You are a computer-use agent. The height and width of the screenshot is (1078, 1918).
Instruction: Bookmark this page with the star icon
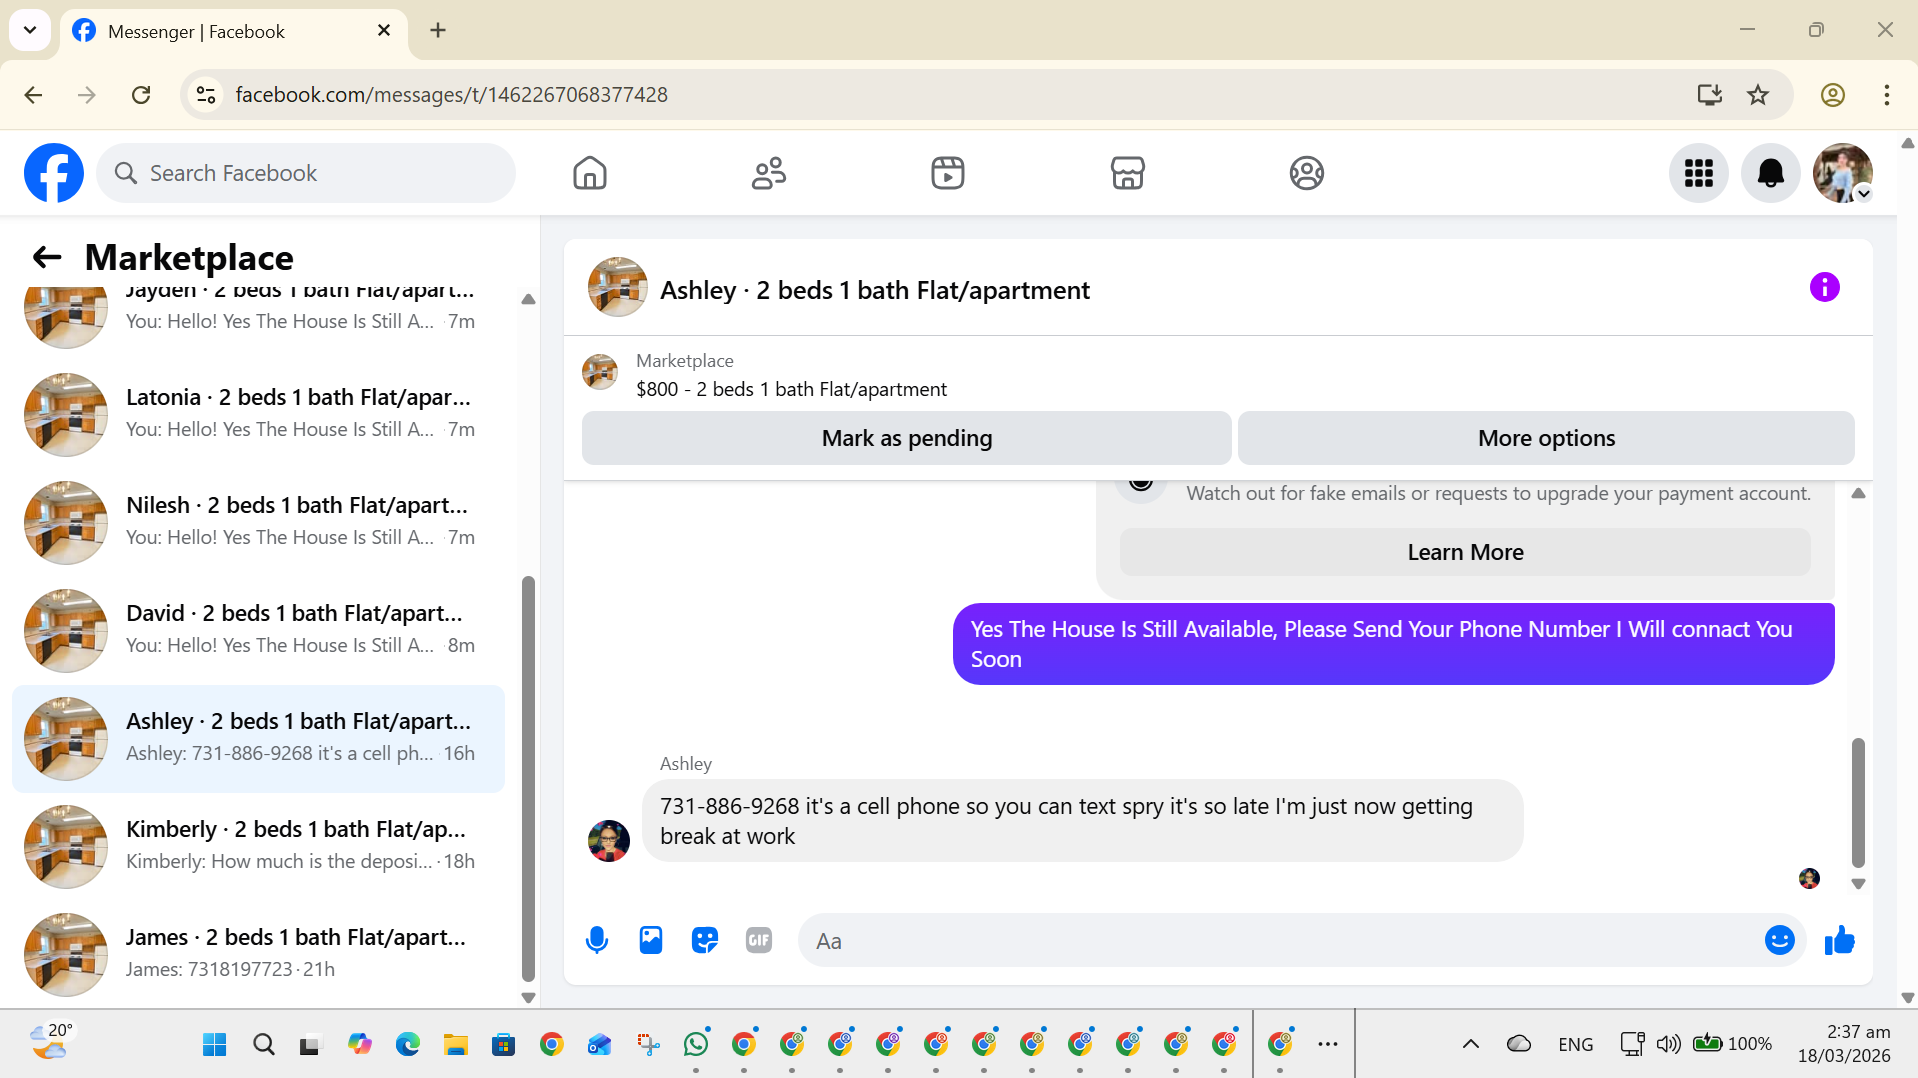pyautogui.click(x=1758, y=95)
